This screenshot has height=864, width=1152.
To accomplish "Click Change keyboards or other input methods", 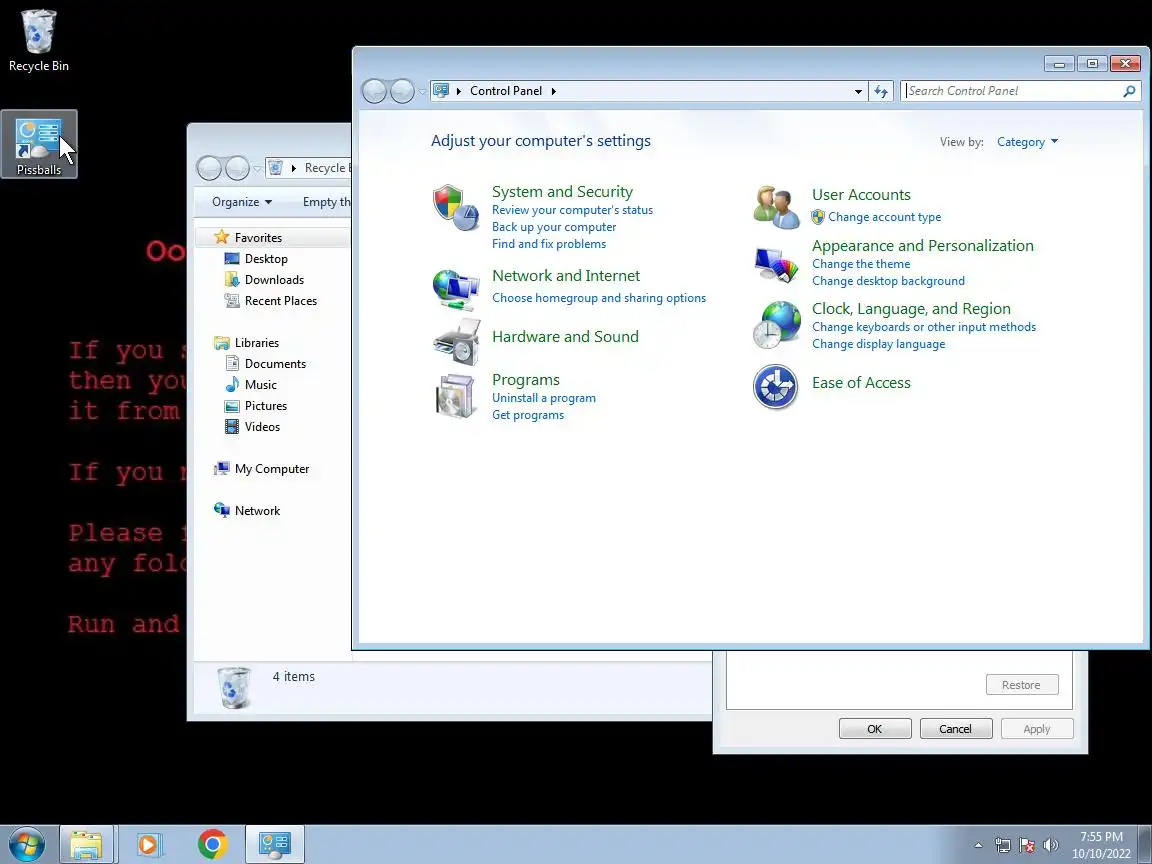I will click(x=924, y=327).
